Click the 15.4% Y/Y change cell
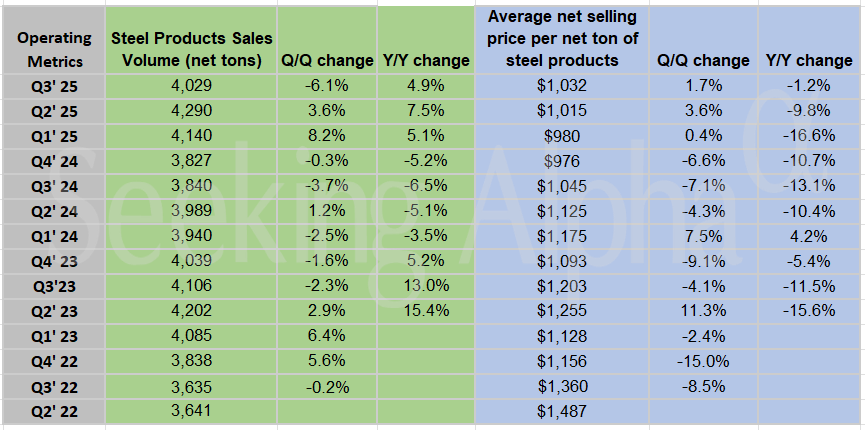Screen dimensions: 865x430 coord(426,310)
